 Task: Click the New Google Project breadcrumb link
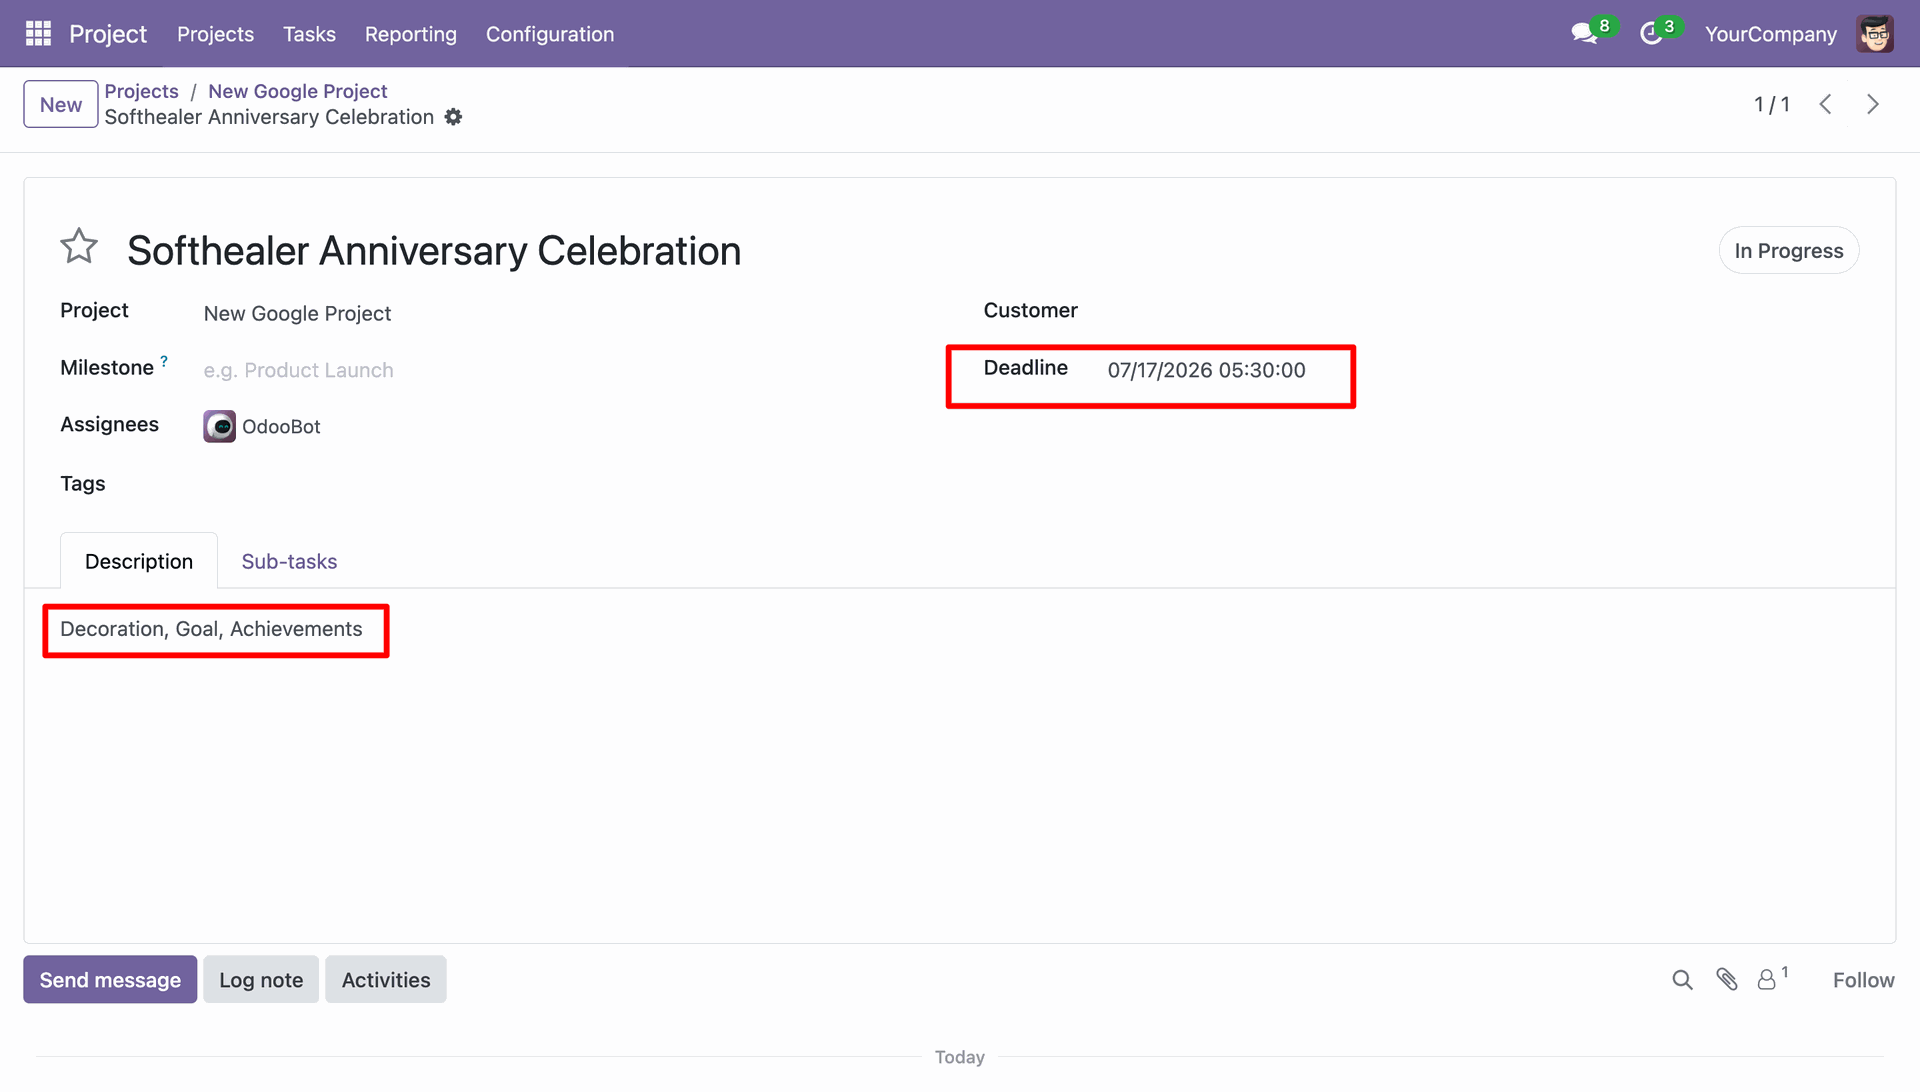pos(297,91)
